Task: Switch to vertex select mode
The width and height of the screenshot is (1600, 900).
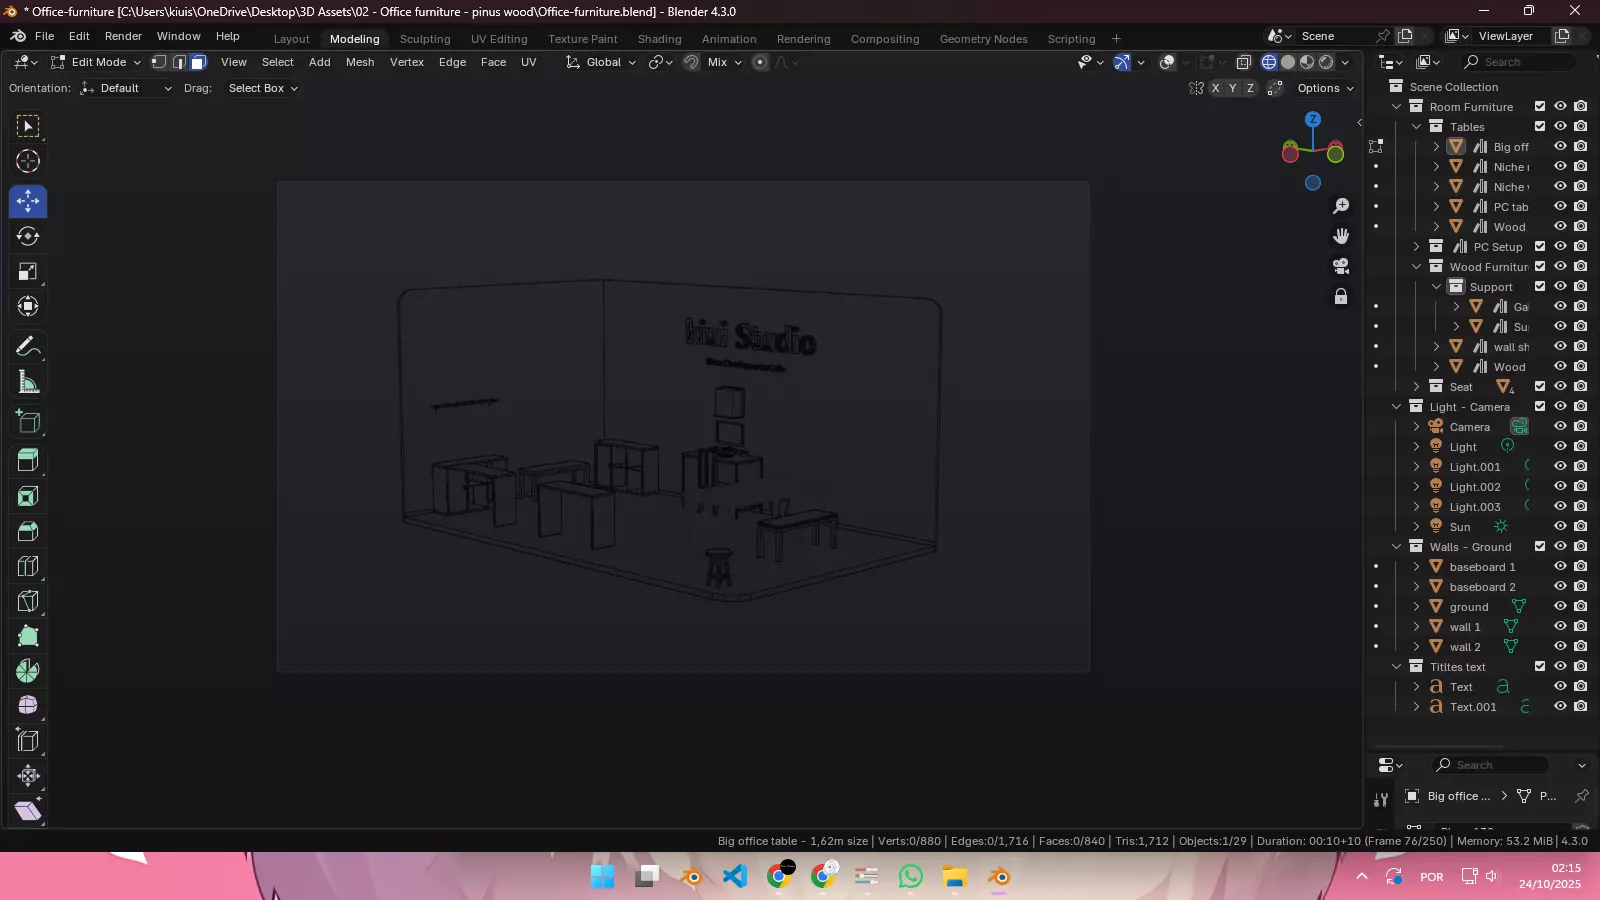Action: [x=159, y=62]
